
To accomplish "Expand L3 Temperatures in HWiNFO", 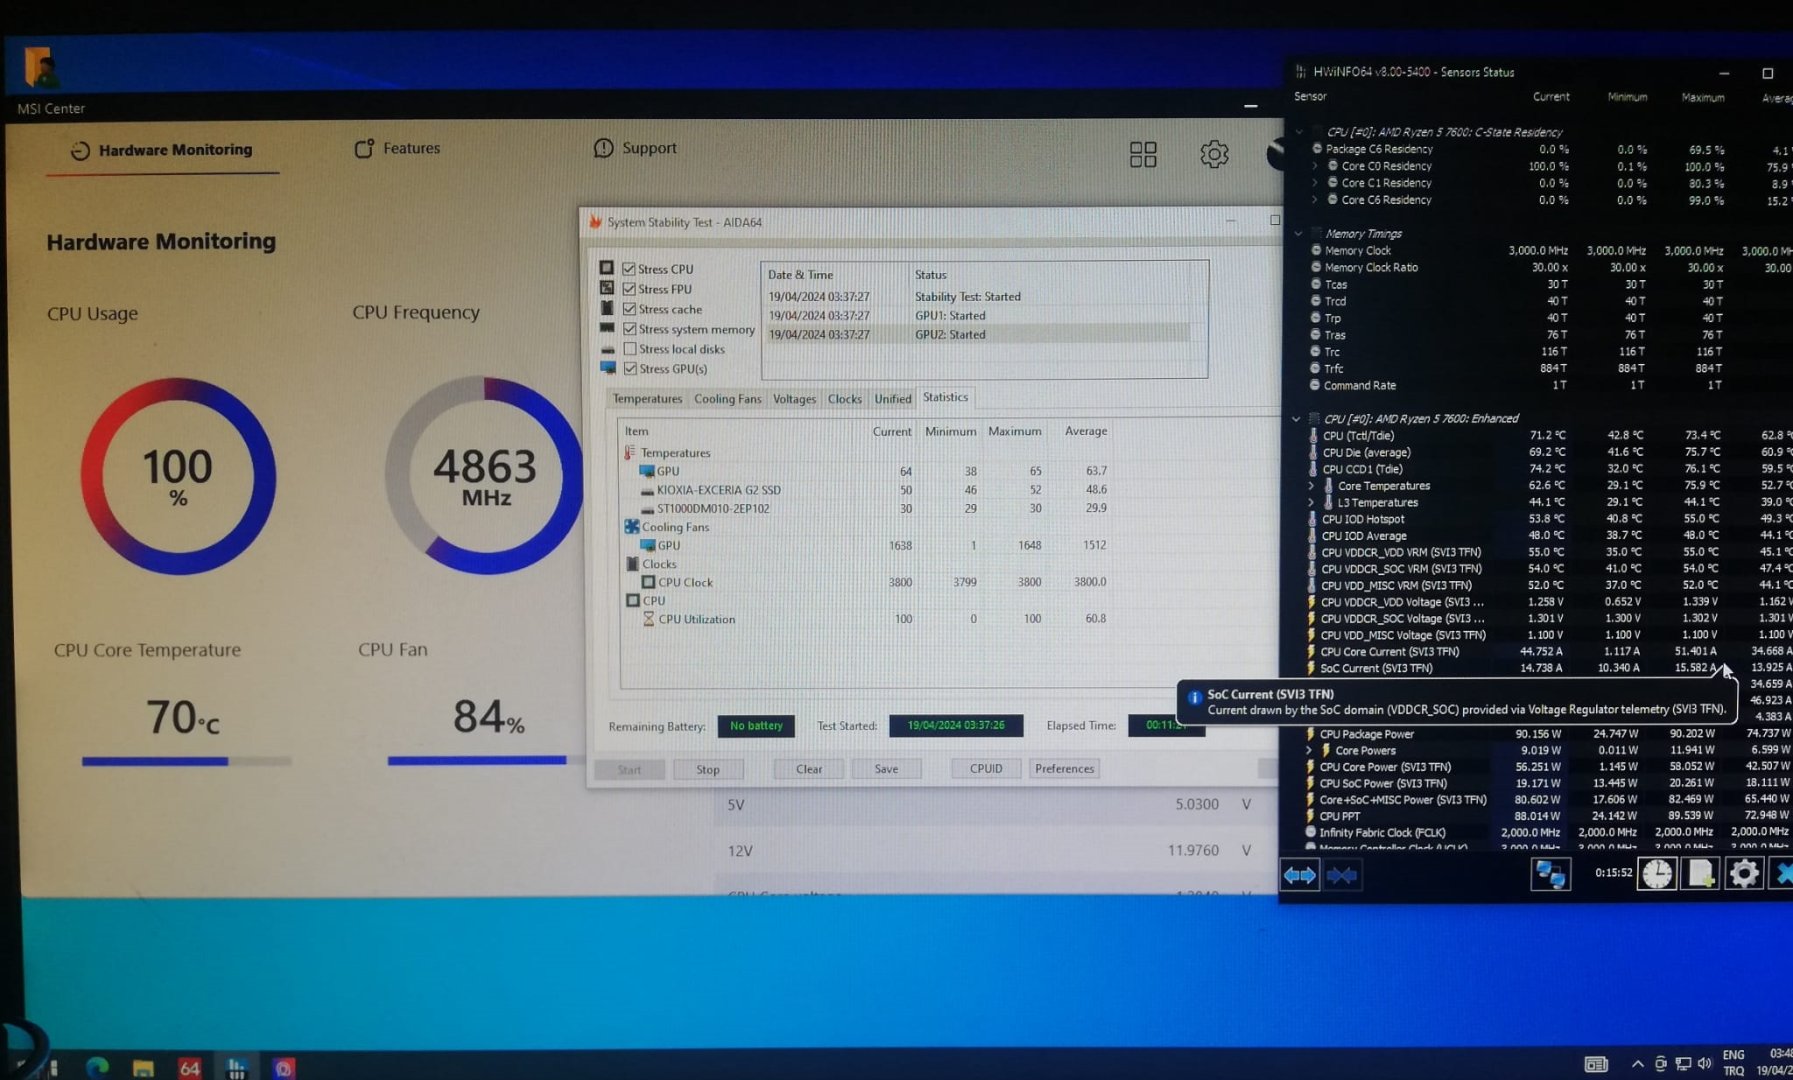I will tap(1311, 503).
